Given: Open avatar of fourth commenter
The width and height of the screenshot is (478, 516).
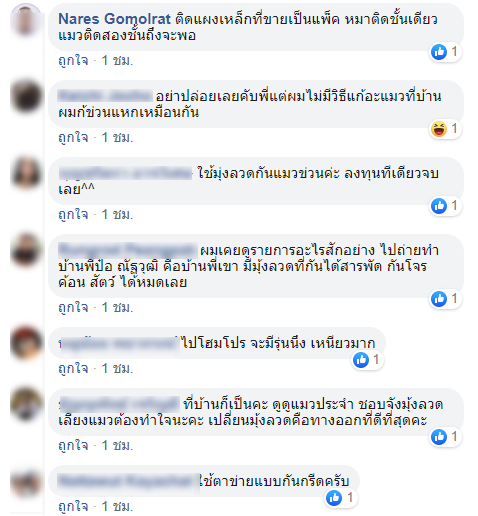Looking at the screenshot, I should (26, 250).
